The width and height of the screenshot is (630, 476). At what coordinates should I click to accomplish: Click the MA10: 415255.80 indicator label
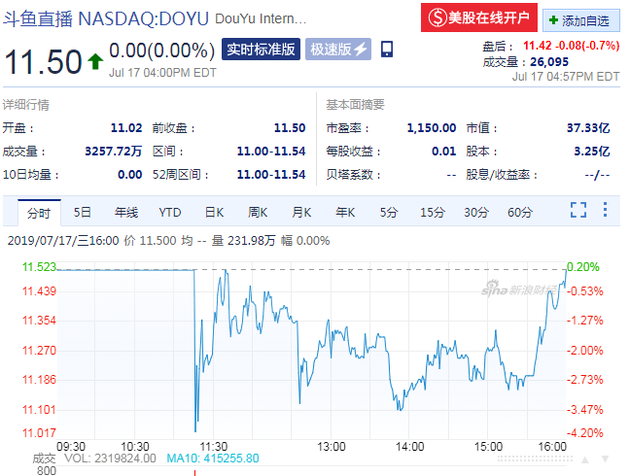[x=213, y=458]
